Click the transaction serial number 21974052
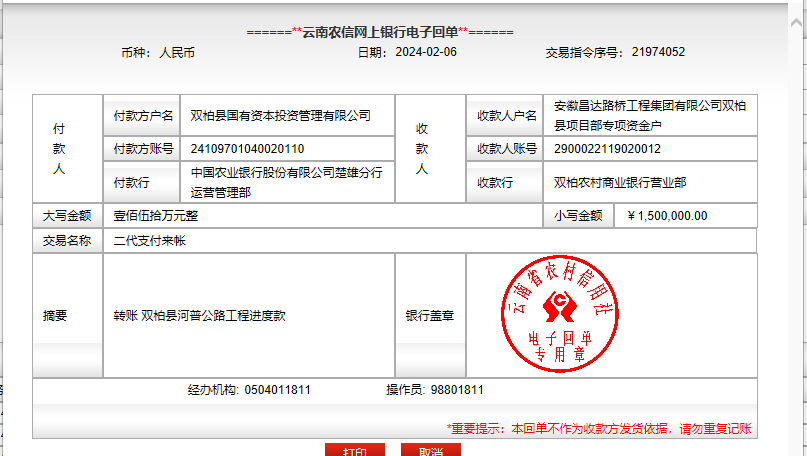This screenshot has height=456, width=807. [658, 52]
